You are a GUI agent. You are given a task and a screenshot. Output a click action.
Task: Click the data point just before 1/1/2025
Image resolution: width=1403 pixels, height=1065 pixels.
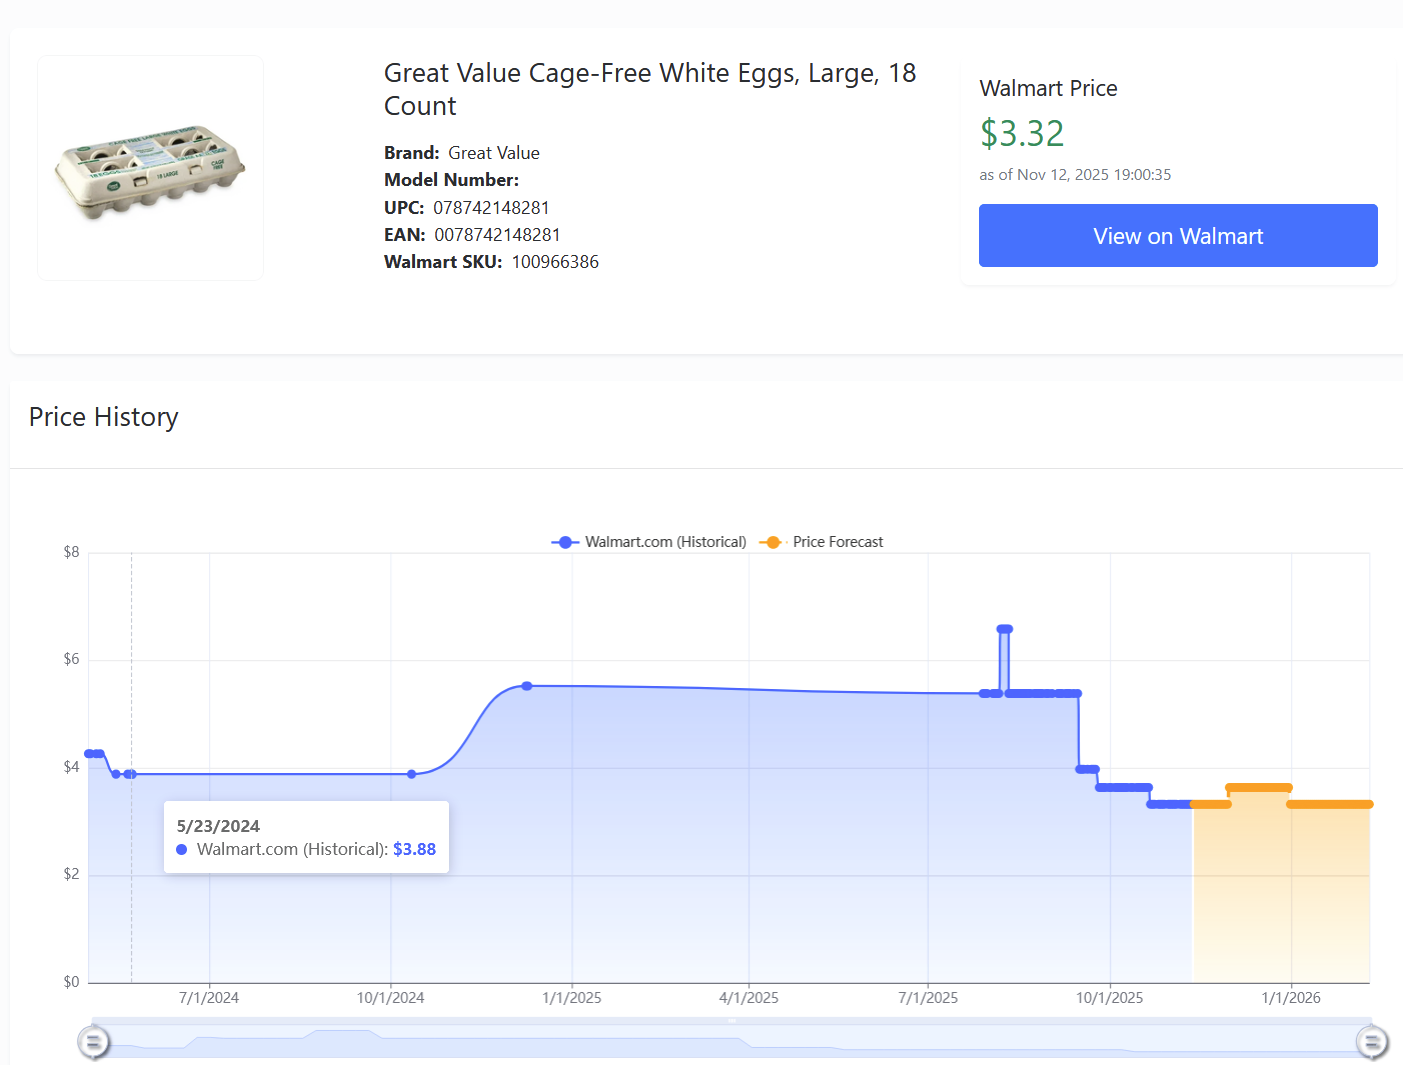pos(527,686)
